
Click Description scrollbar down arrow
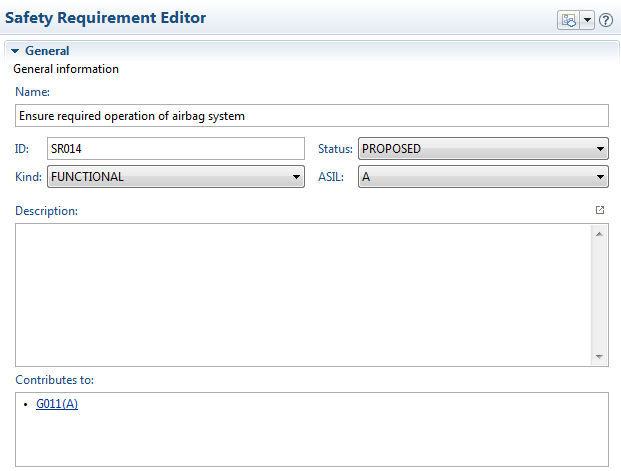tap(600, 356)
